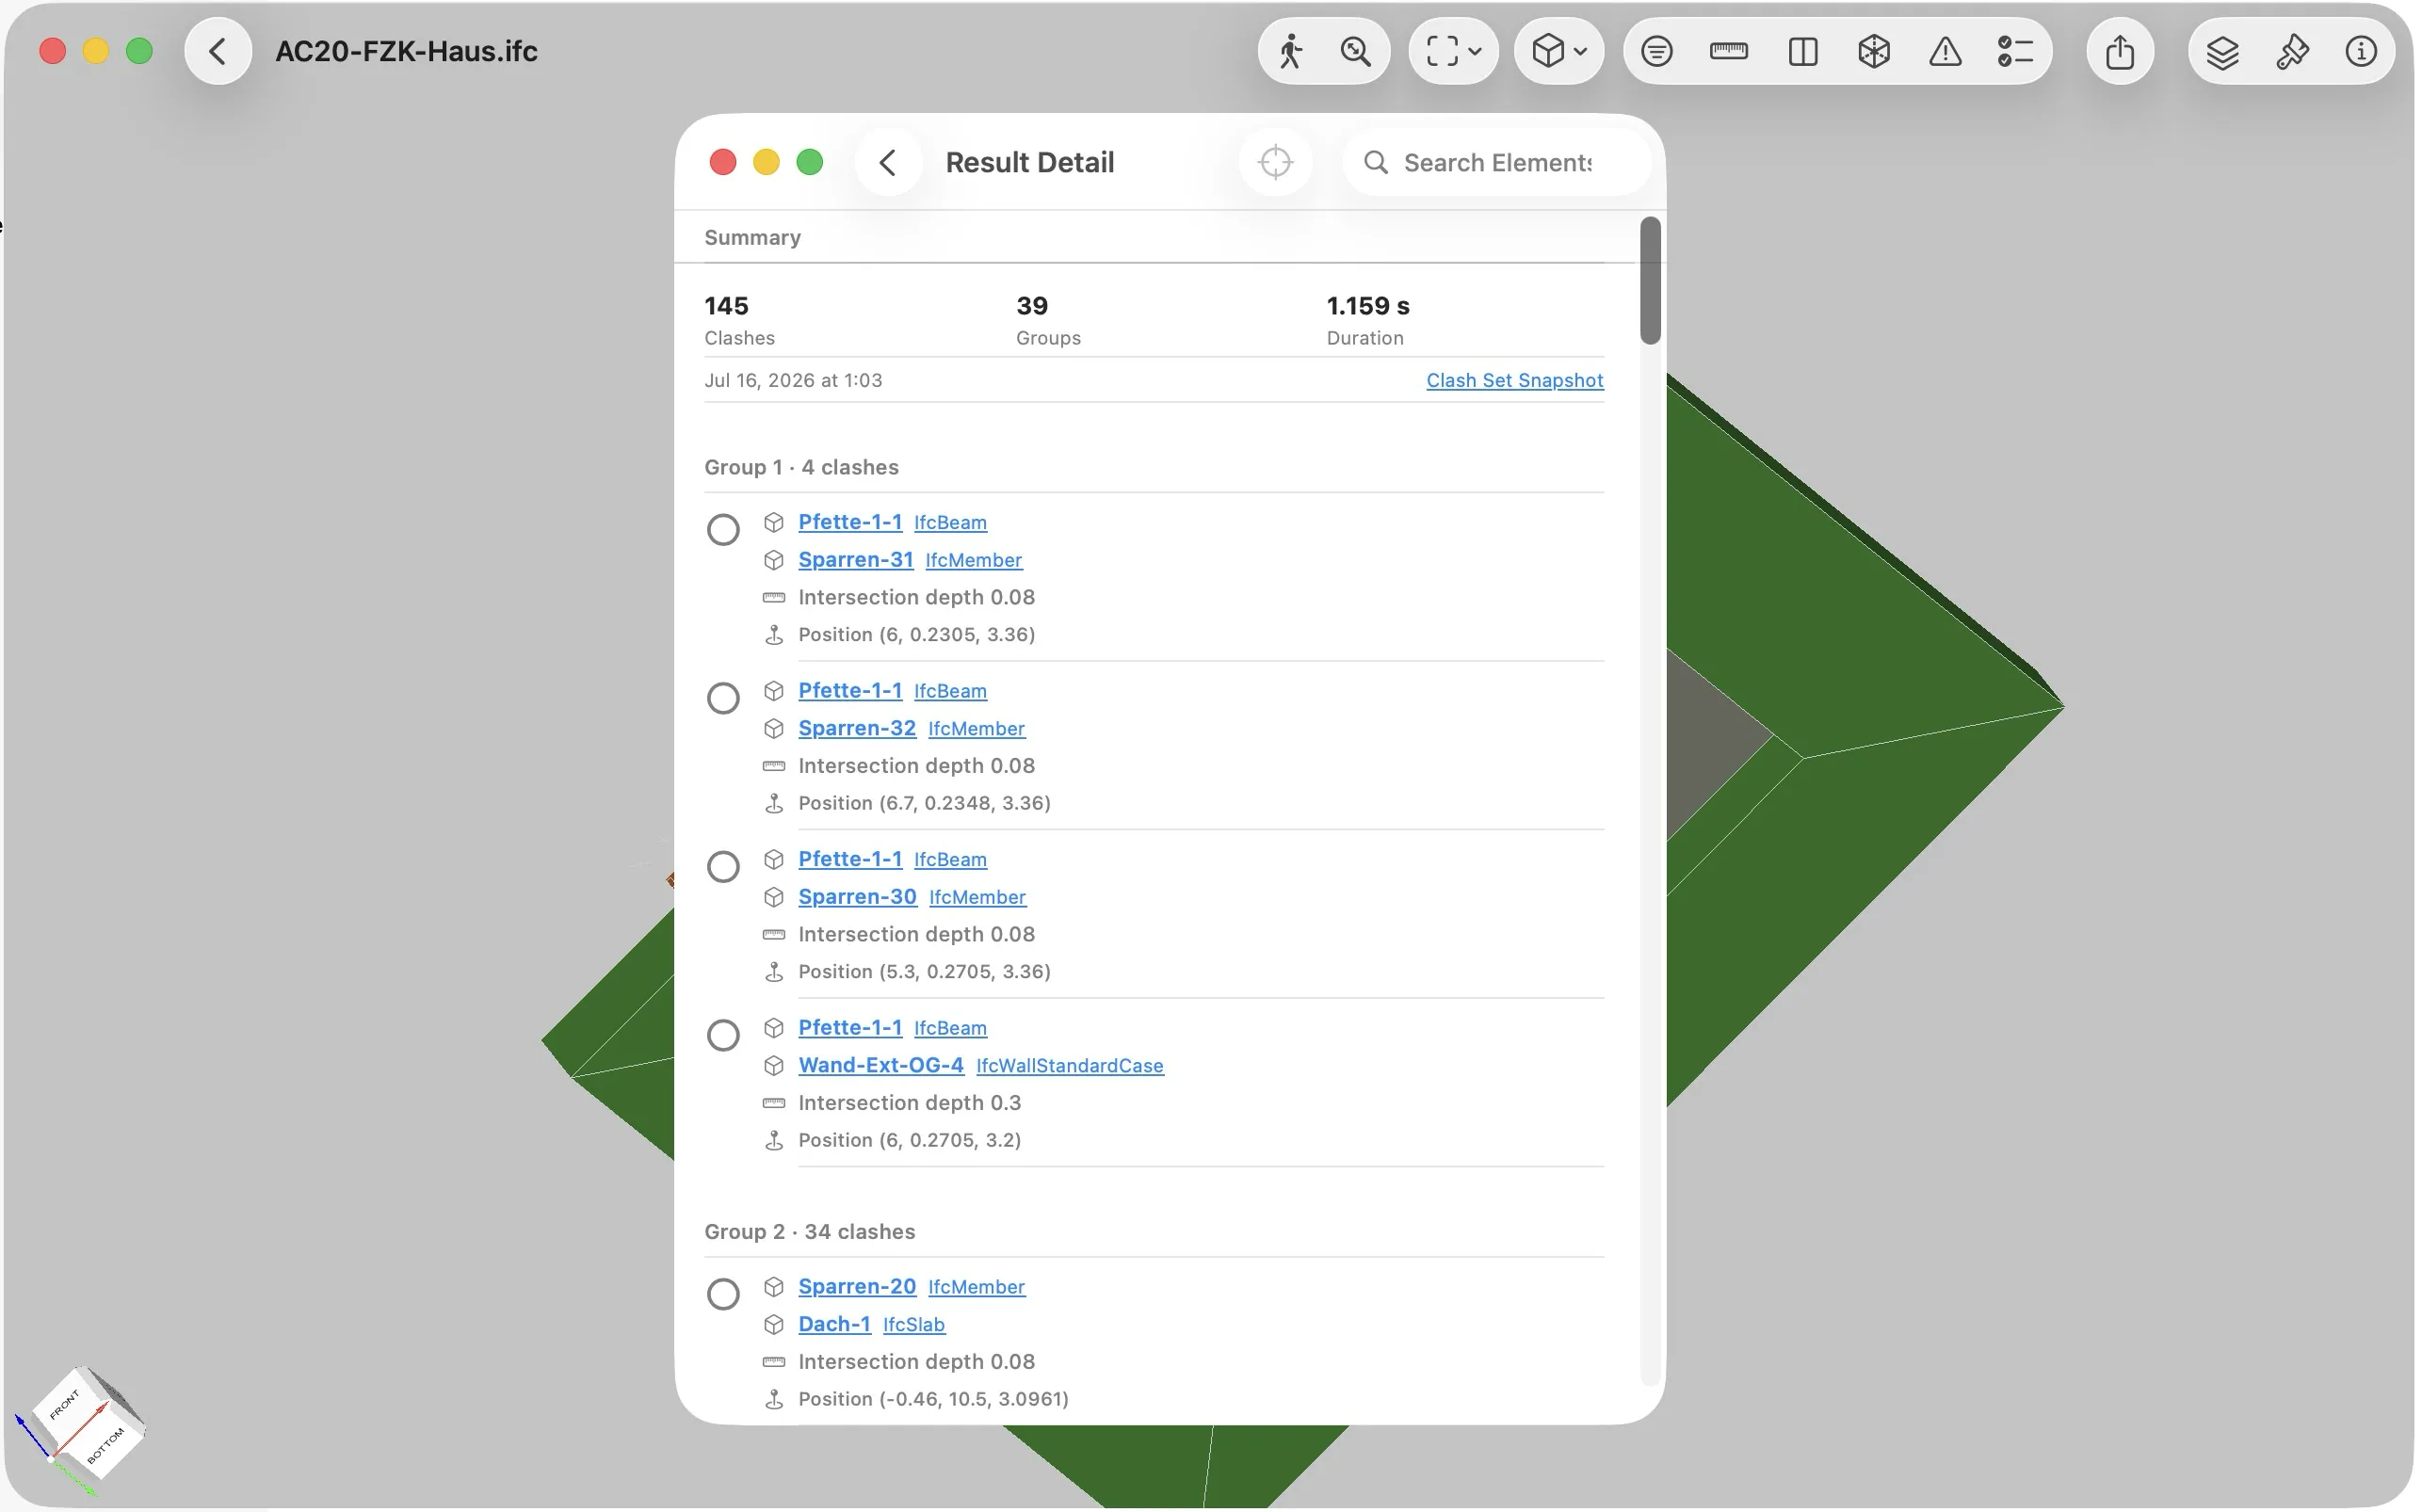Open the measure ruler tool
This screenshot has height=1512, width=2422.
1729,51
